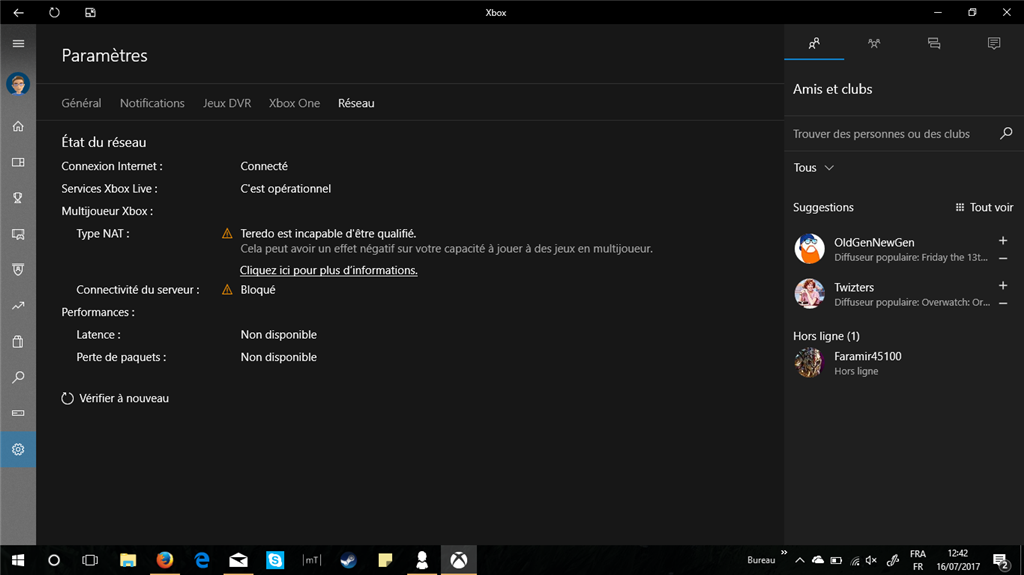Open the hamburger menu in Xbox sidebar

[18, 44]
